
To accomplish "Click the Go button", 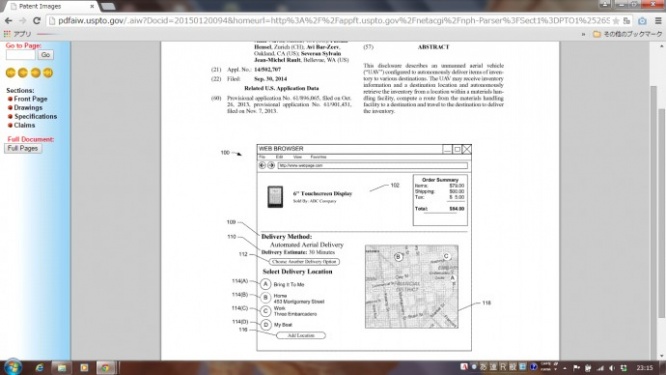I will click(x=45, y=55).
